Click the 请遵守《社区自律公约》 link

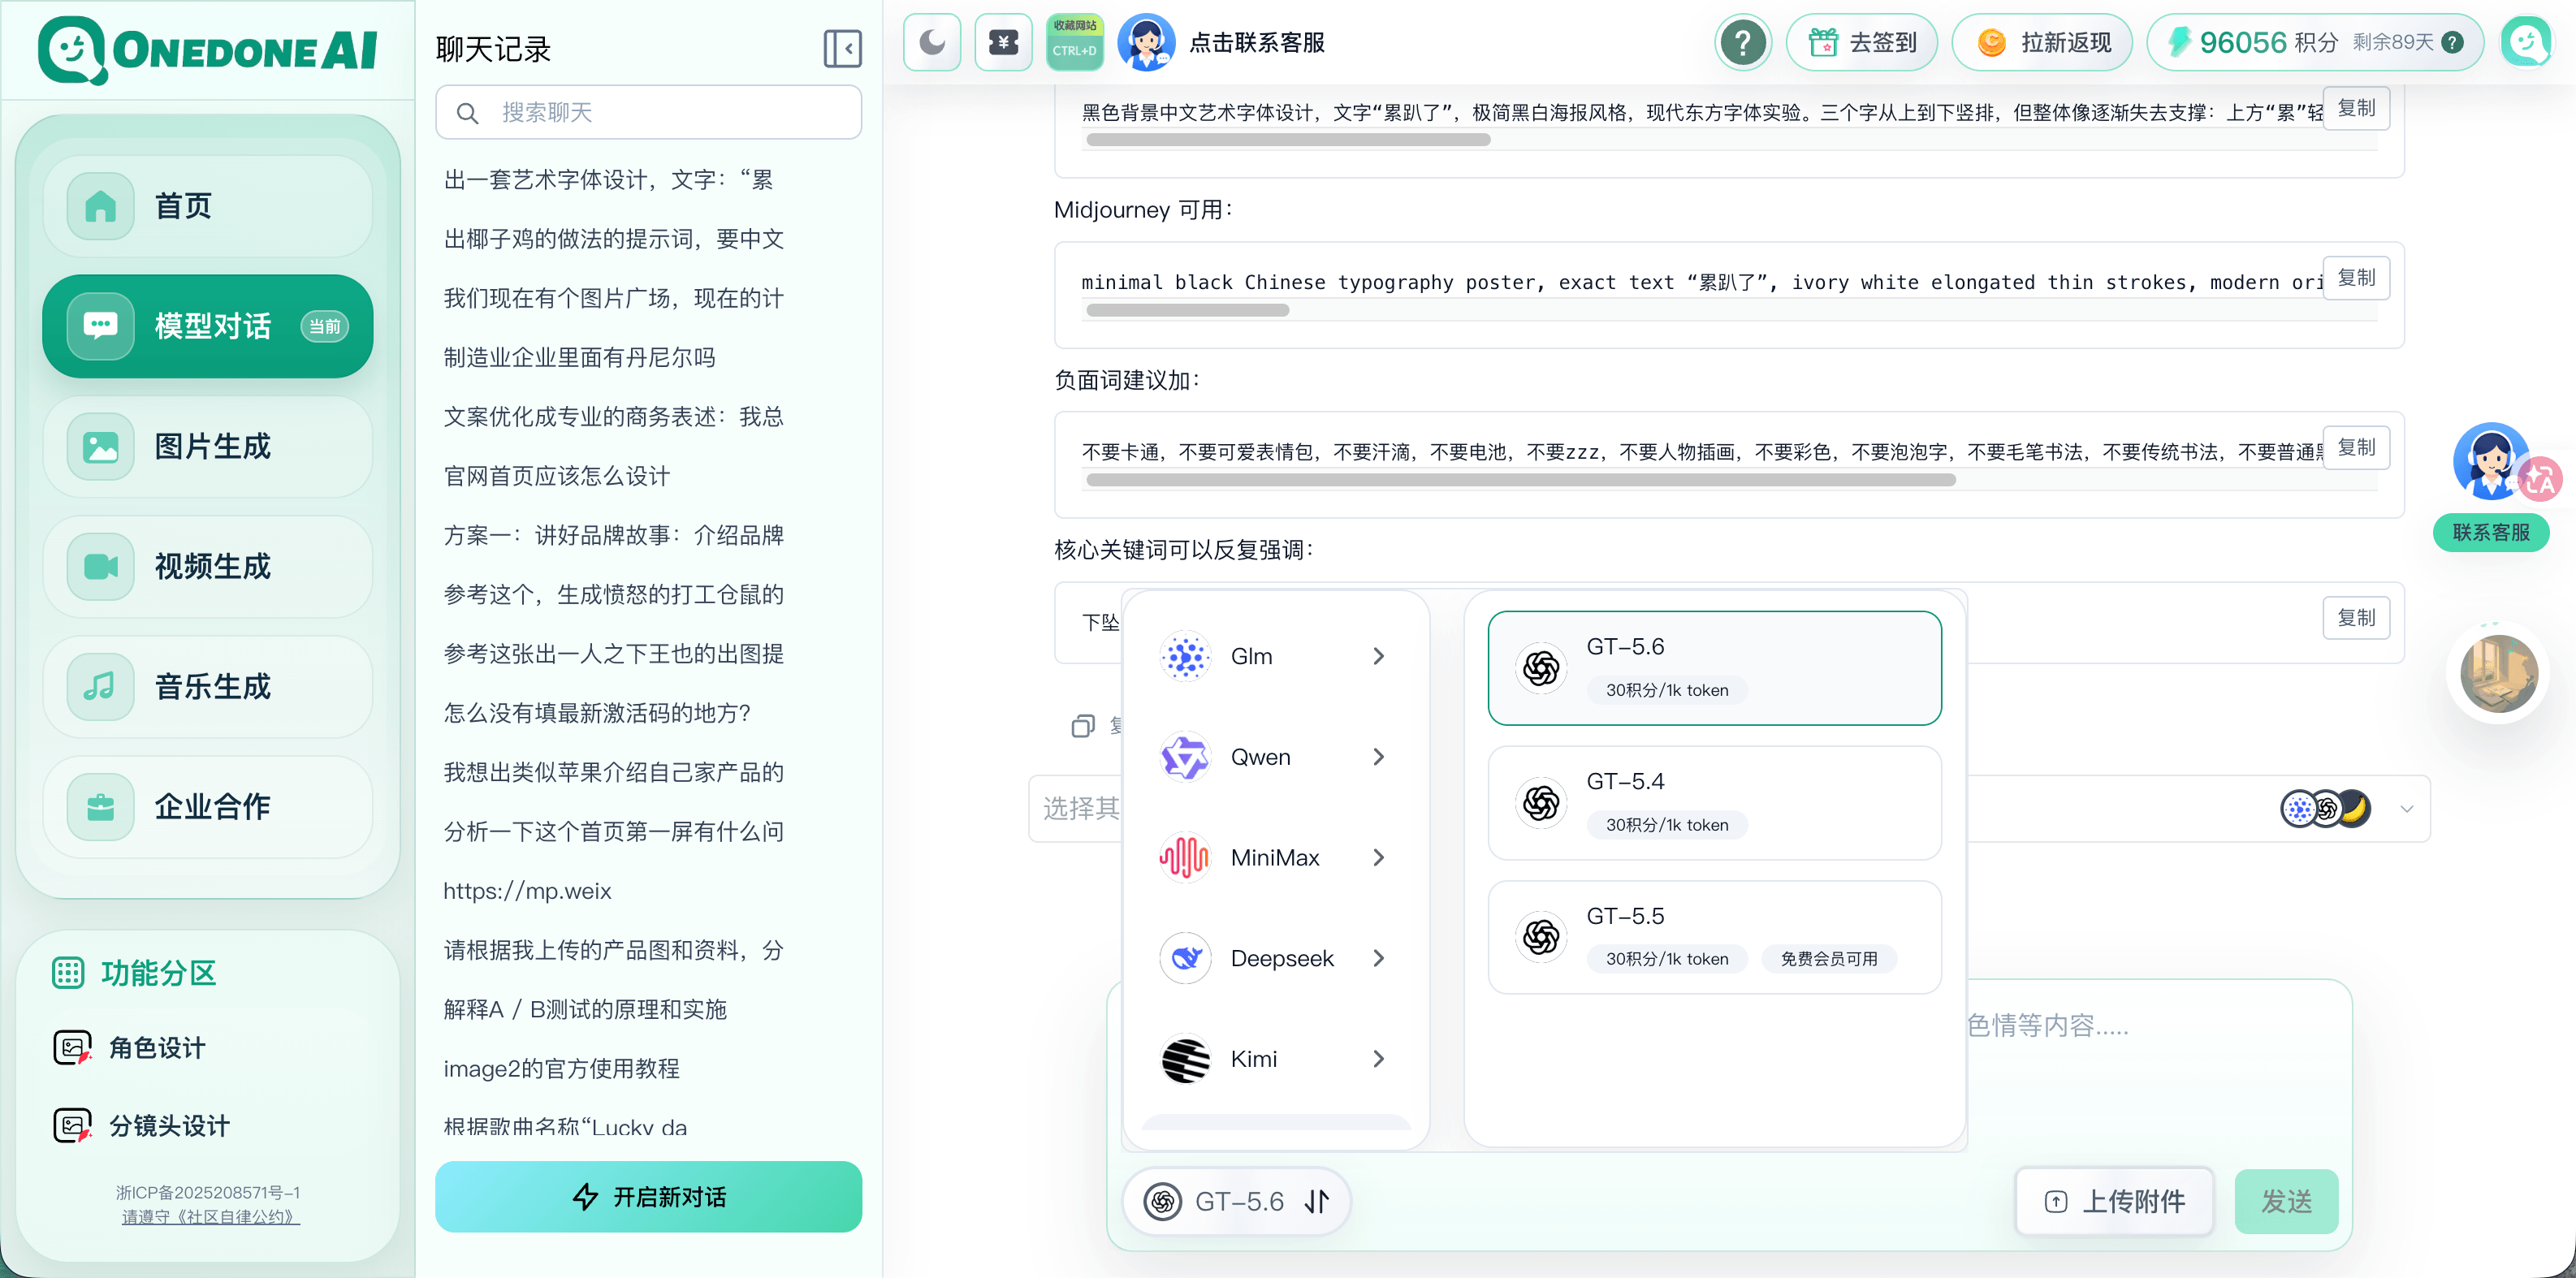click(x=210, y=1216)
